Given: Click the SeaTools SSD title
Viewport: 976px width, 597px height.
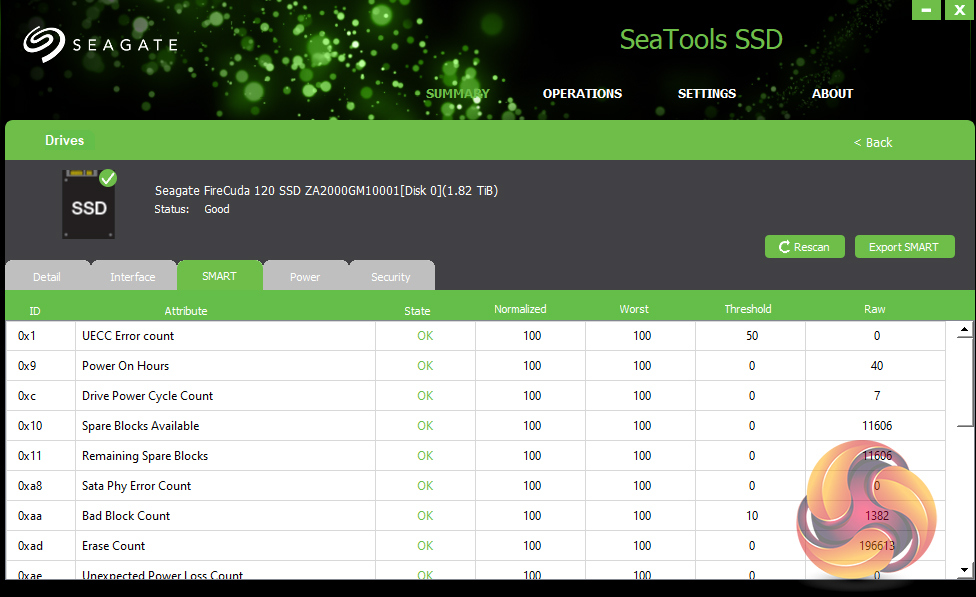Looking at the screenshot, I should click(701, 39).
